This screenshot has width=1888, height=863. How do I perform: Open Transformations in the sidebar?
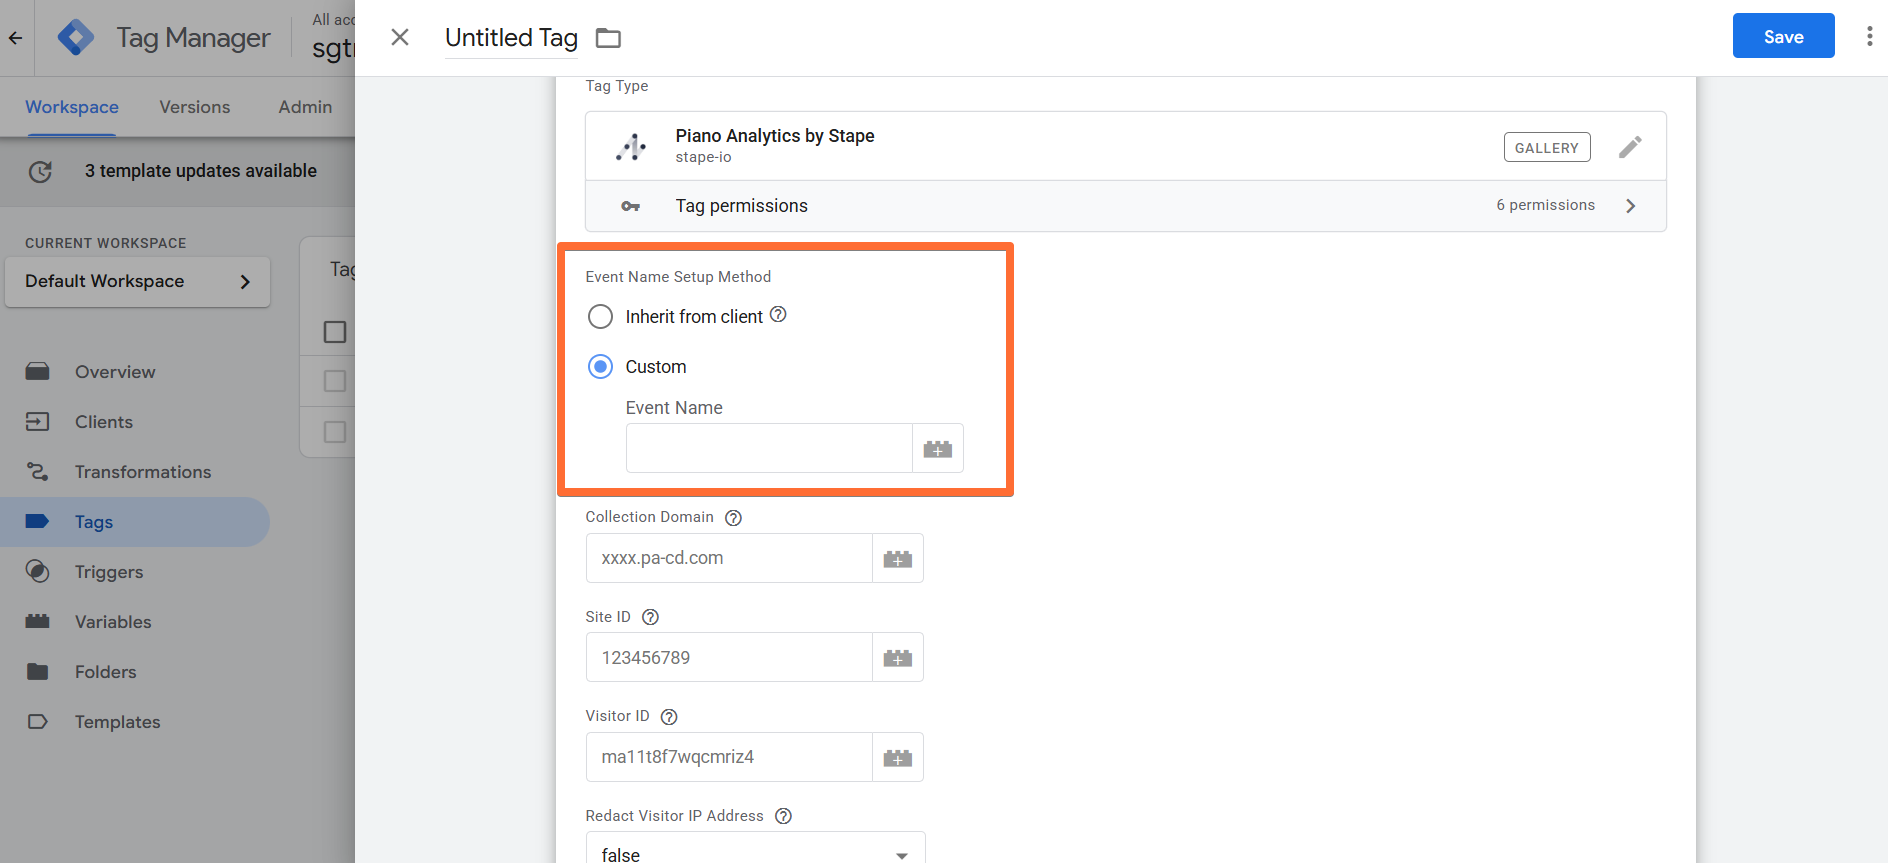pos(135,472)
